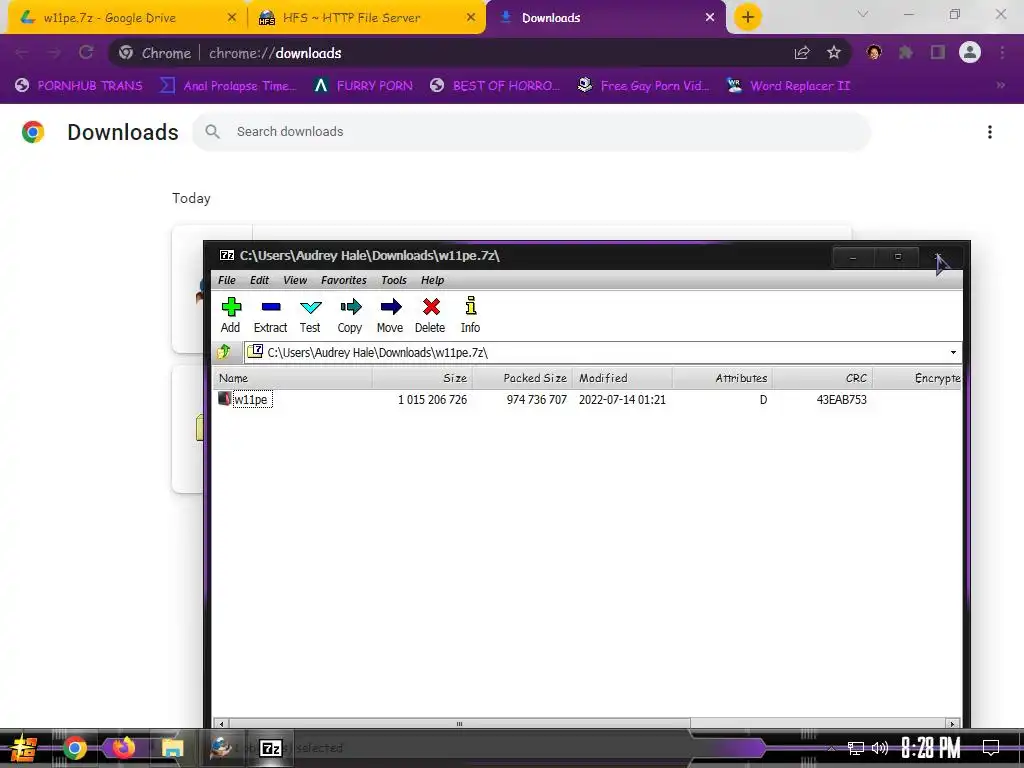Sort by Size column header
Viewport: 1024px width, 768px height.
point(423,378)
